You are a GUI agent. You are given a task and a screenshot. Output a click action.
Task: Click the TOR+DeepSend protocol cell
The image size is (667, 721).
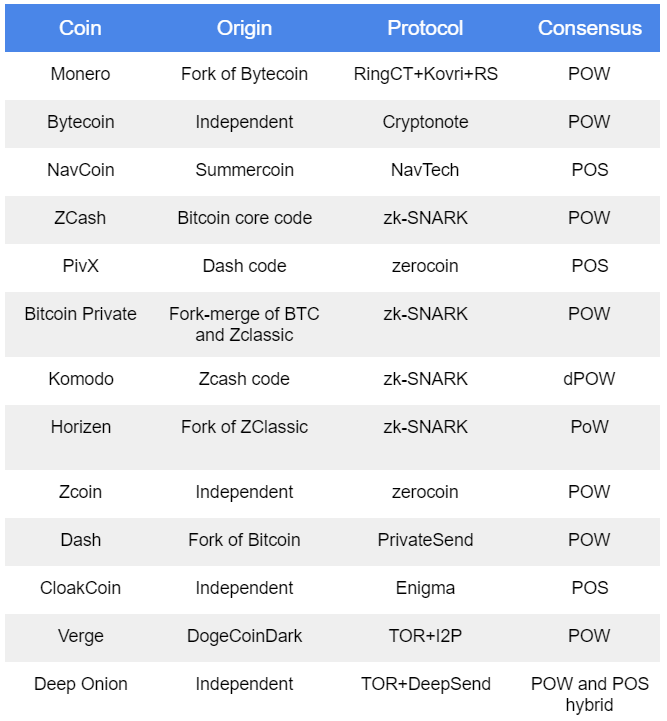click(x=425, y=684)
